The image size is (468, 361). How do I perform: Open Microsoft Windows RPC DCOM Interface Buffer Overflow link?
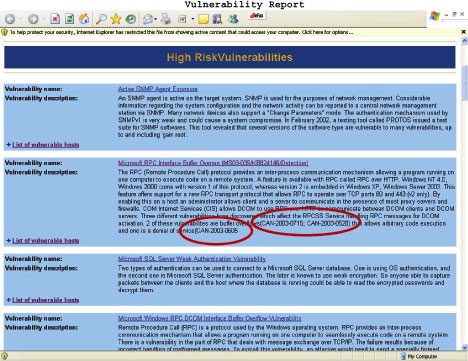[209, 318]
